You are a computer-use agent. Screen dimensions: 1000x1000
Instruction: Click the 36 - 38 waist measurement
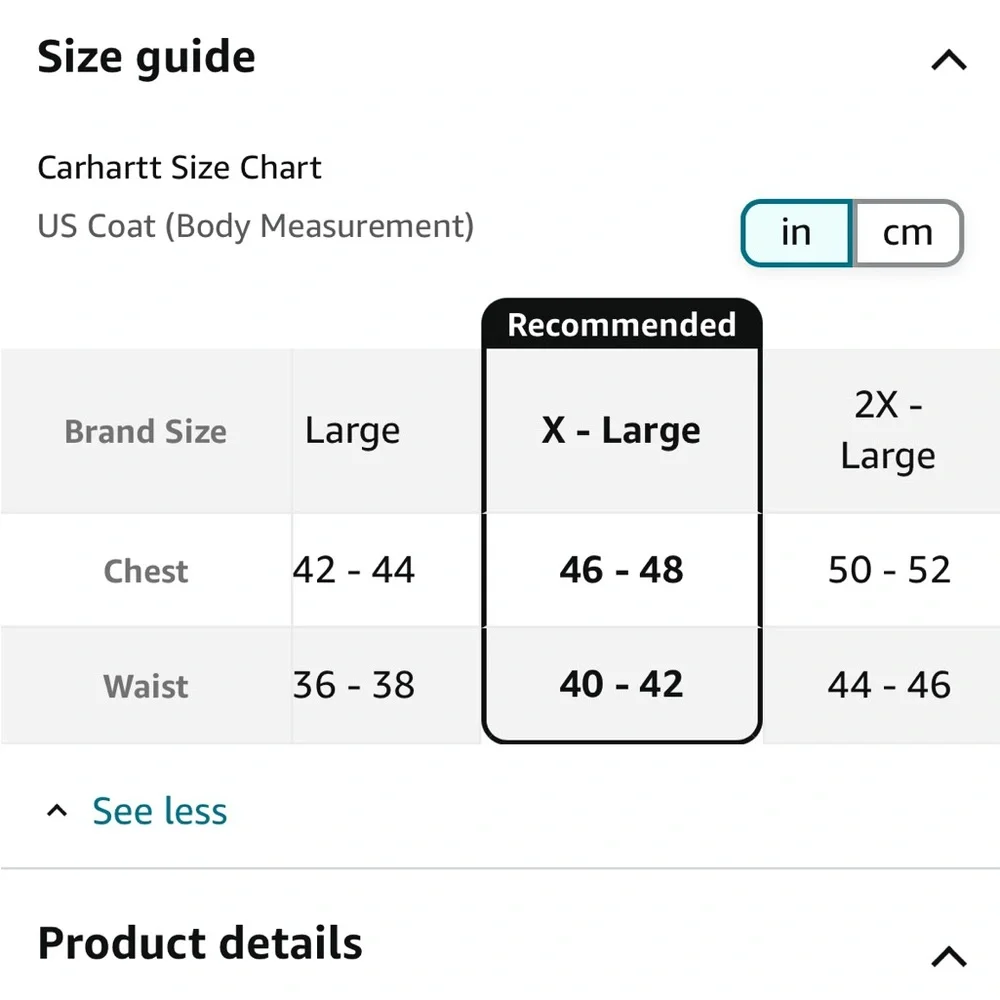(354, 685)
